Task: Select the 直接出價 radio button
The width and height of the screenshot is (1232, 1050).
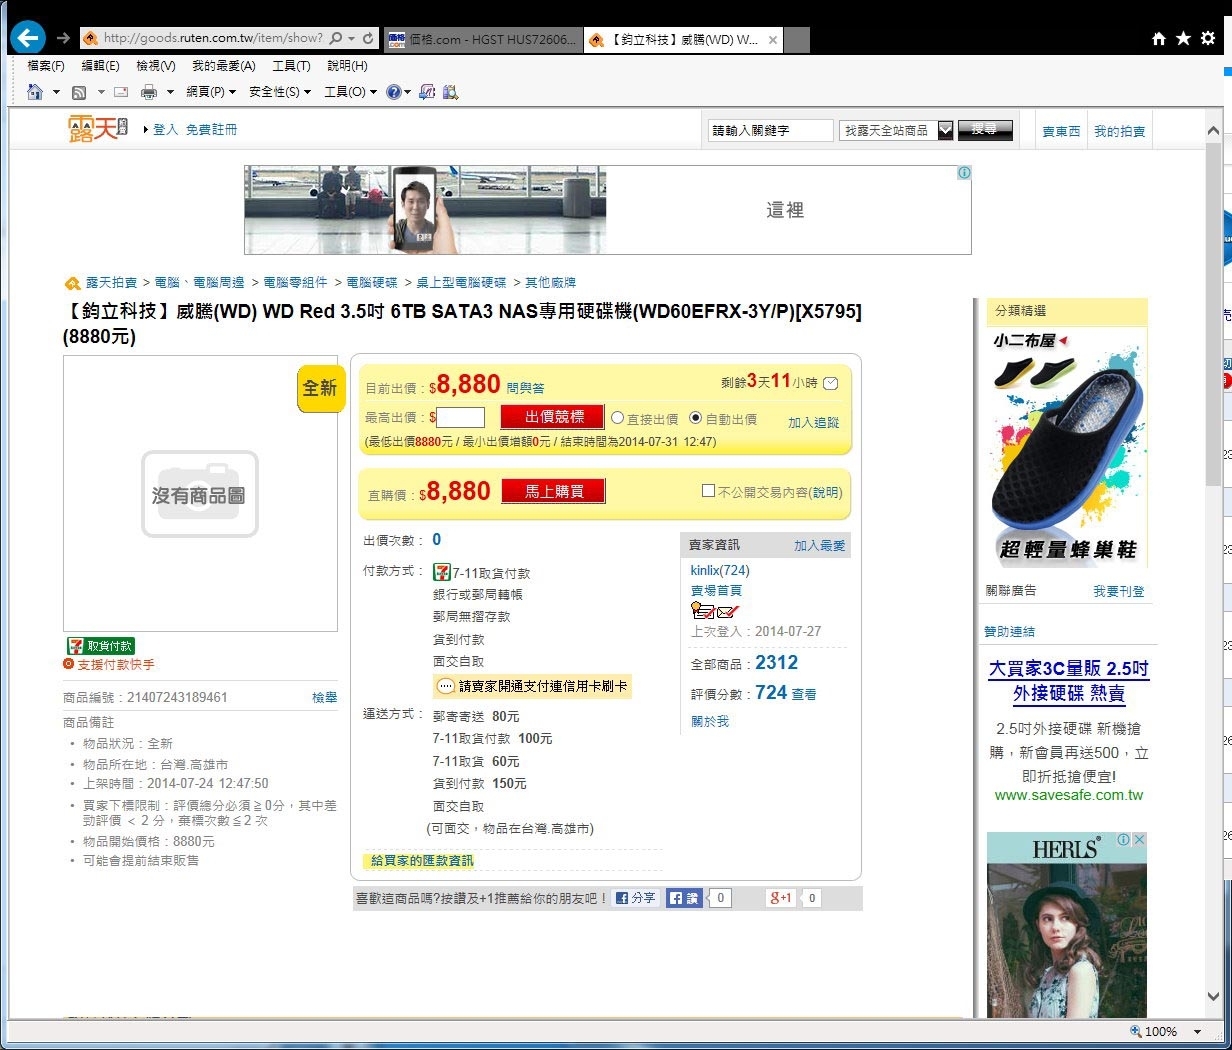Action: coord(617,418)
